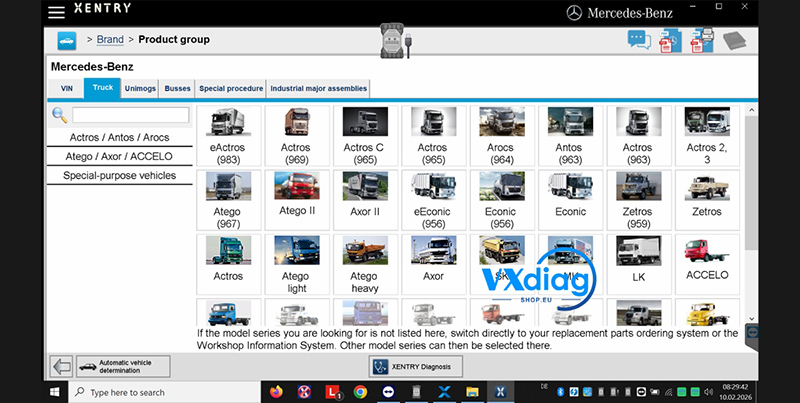Screen dimensions: 800x403
Task: Select the Zetros (959) tile
Action: point(639,200)
